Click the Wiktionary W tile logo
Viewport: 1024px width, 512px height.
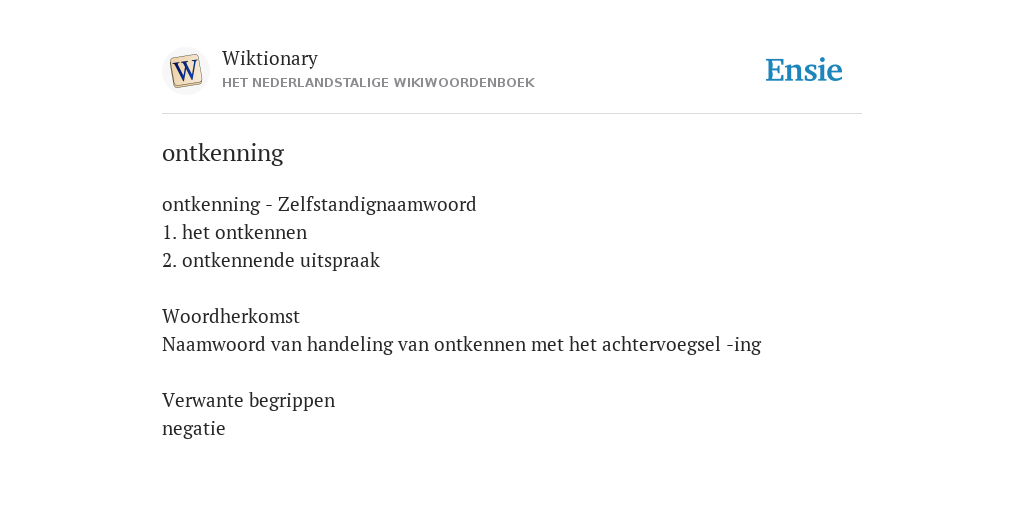pyautogui.click(x=185, y=71)
